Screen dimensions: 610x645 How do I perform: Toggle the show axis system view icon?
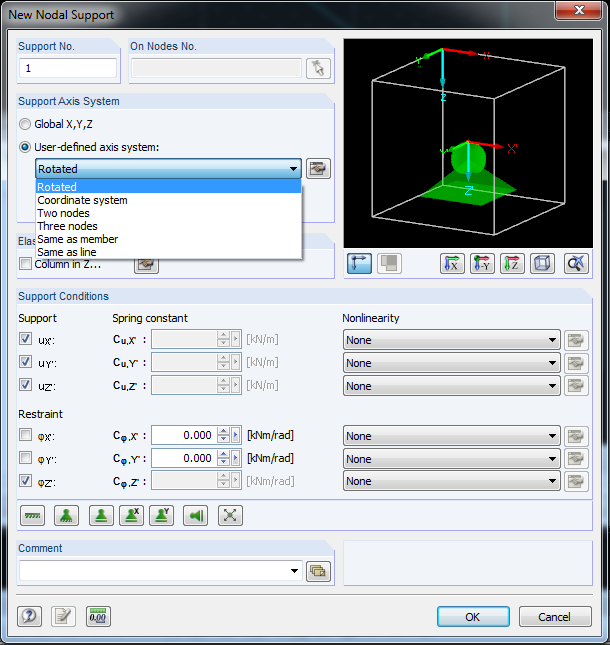[x=359, y=263]
